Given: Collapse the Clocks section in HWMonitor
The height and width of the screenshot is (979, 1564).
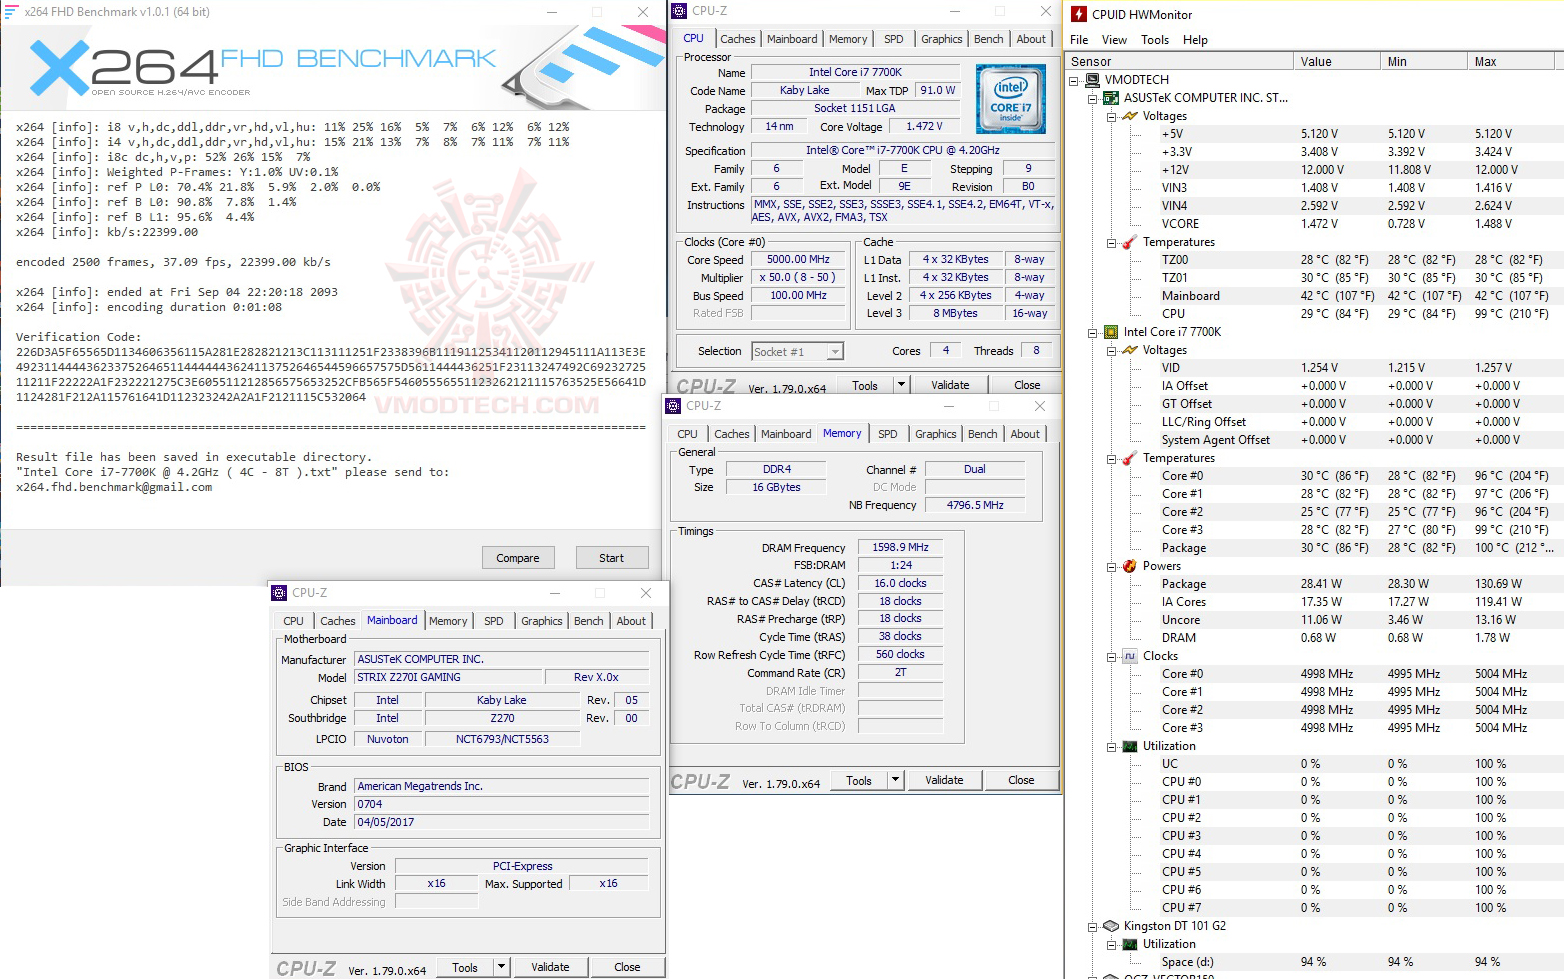Looking at the screenshot, I should click(x=1111, y=657).
